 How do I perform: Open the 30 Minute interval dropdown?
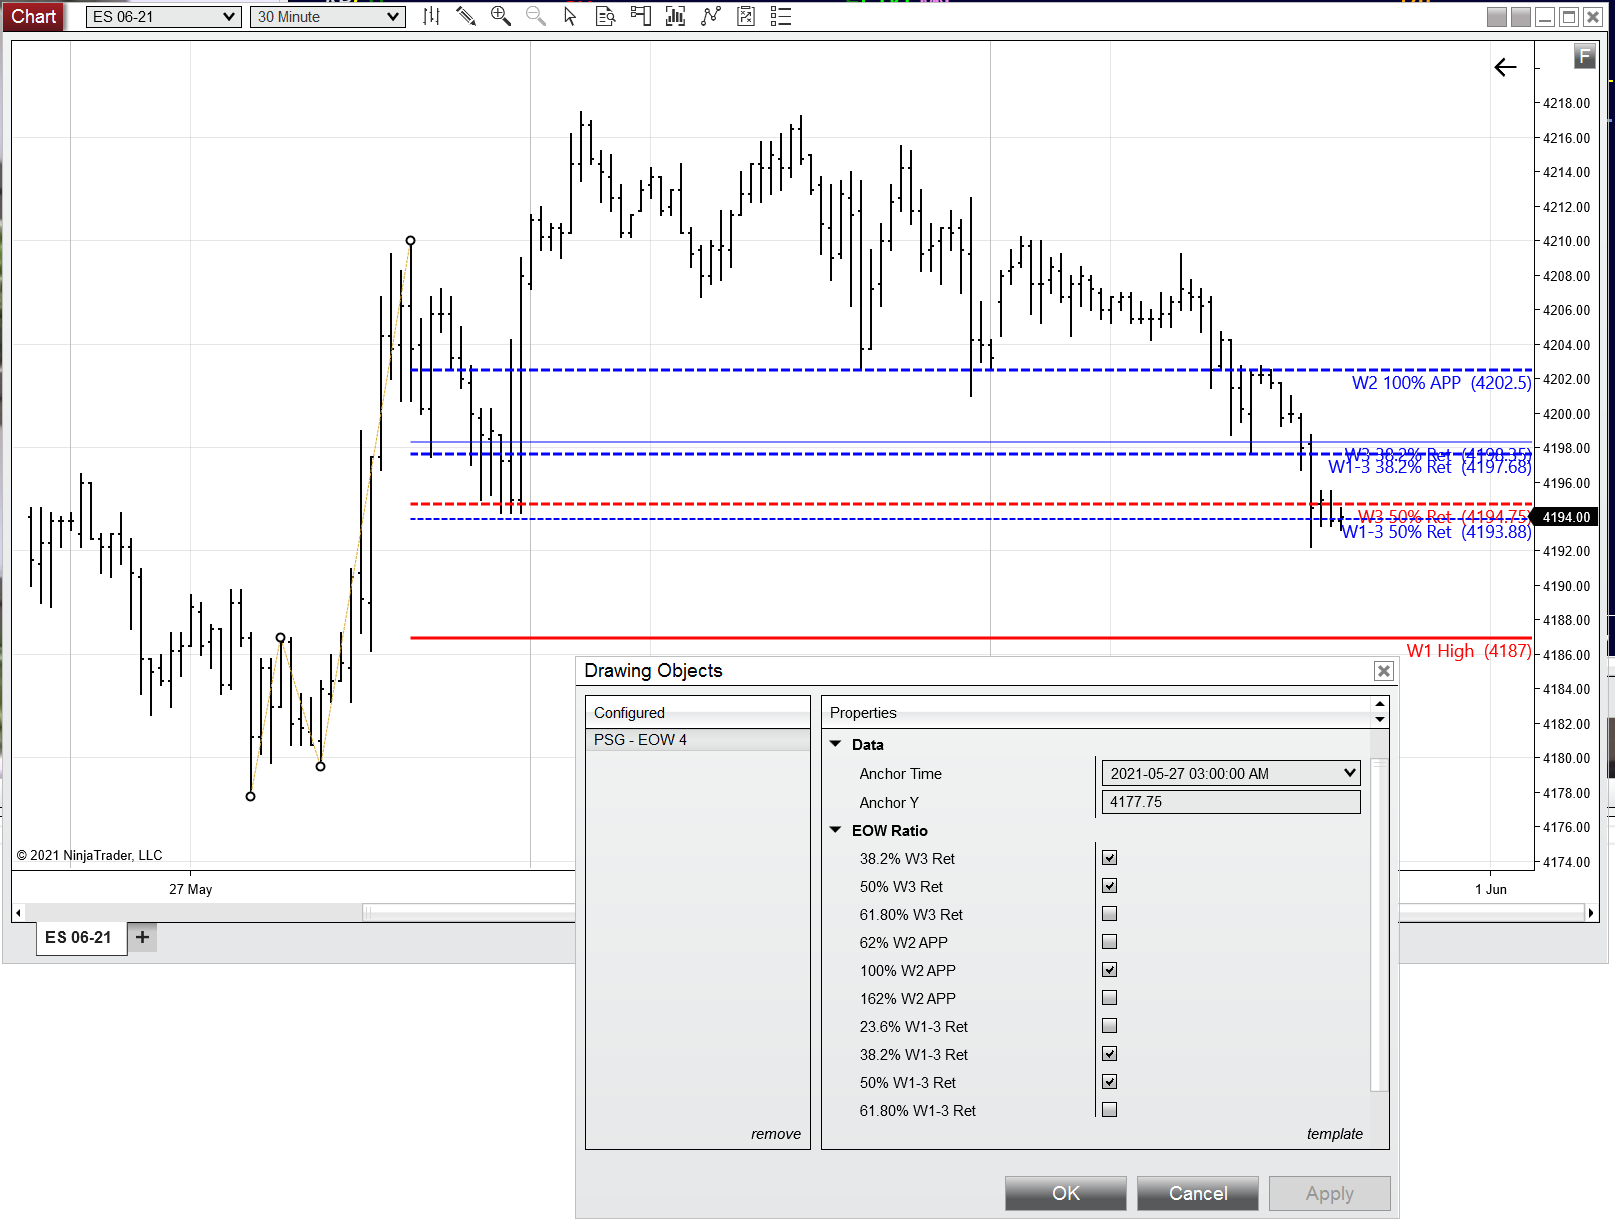pyautogui.click(x=393, y=16)
